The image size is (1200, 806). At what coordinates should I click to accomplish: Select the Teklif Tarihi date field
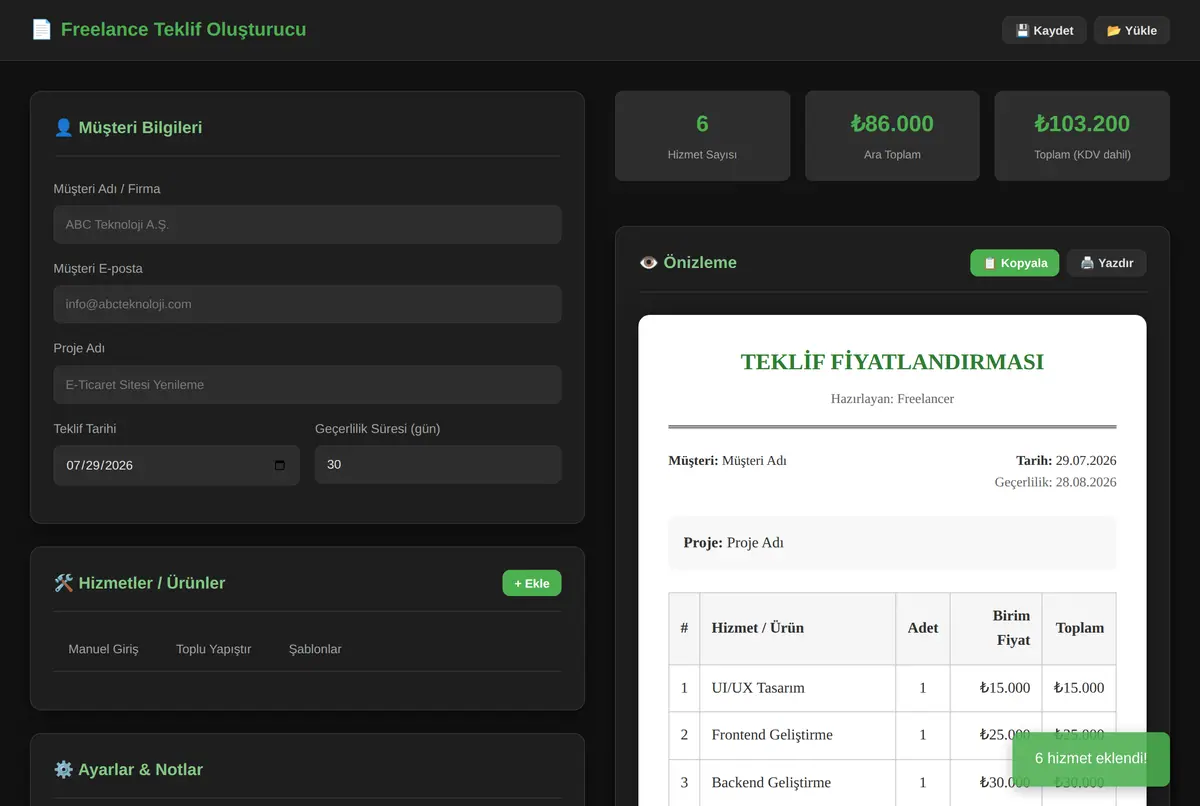tap(176, 465)
